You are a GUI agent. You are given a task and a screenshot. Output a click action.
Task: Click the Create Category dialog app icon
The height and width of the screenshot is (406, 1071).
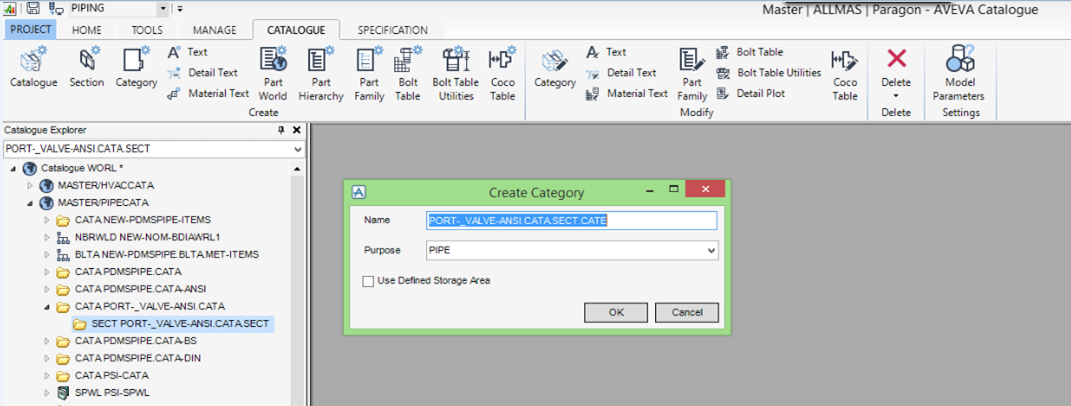coord(360,192)
